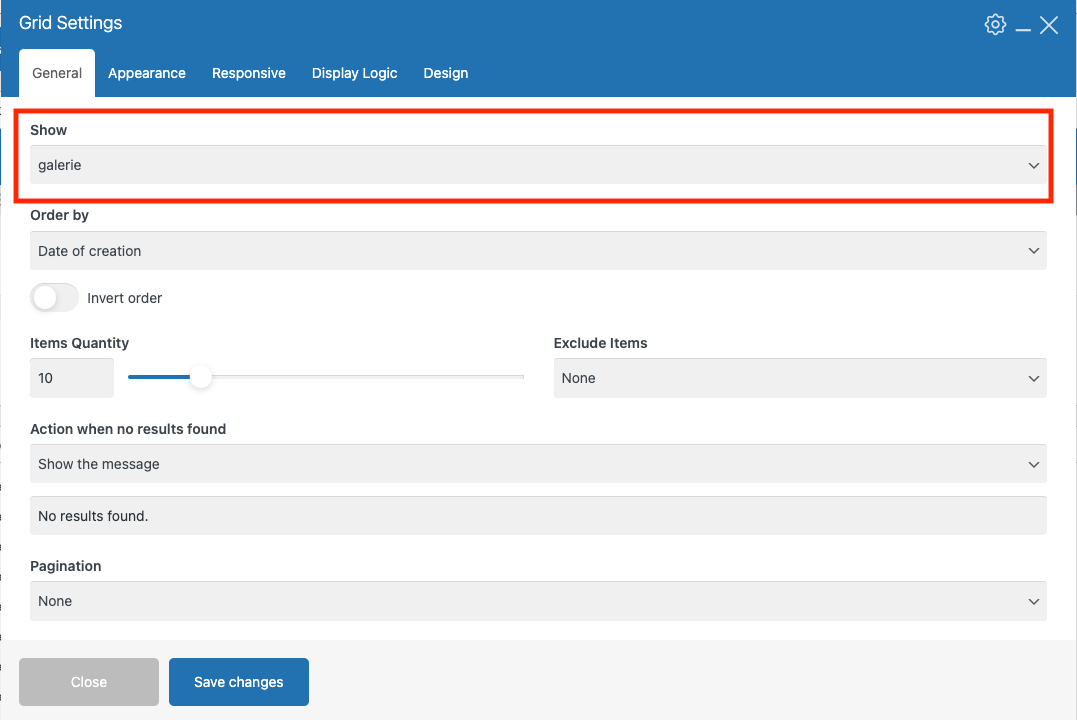This screenshot has width=1077, height=720.
Task: Click the No results found message field
Action: coord(538,516)
